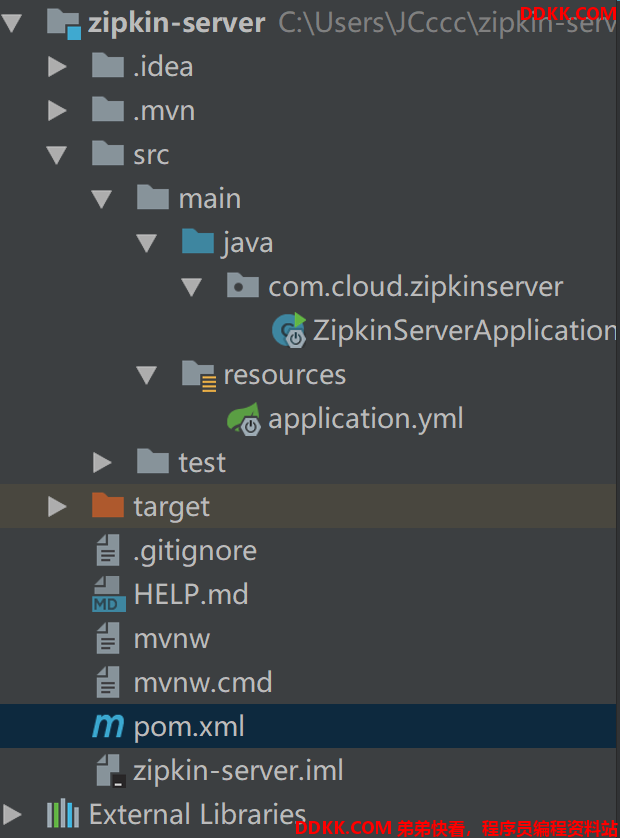Screen dimensions: 620x838
Task: Click the zipkin-server project module icon
Action: [64, 24]
